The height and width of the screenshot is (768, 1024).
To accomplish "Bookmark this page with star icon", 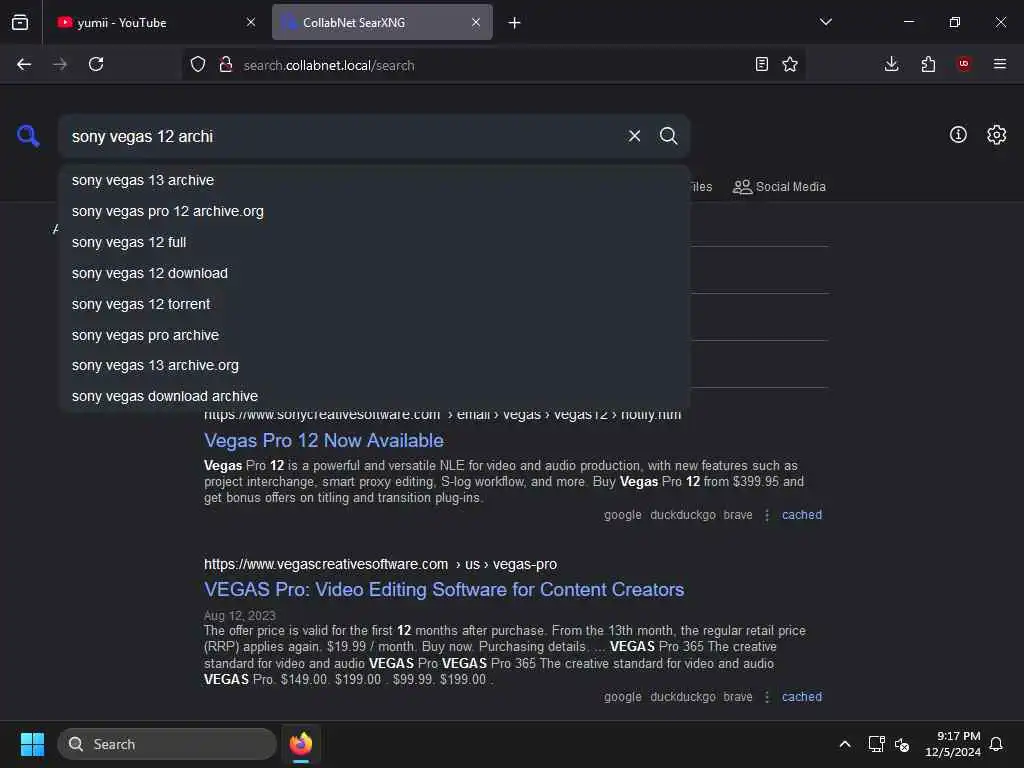I will click(790, 64).
